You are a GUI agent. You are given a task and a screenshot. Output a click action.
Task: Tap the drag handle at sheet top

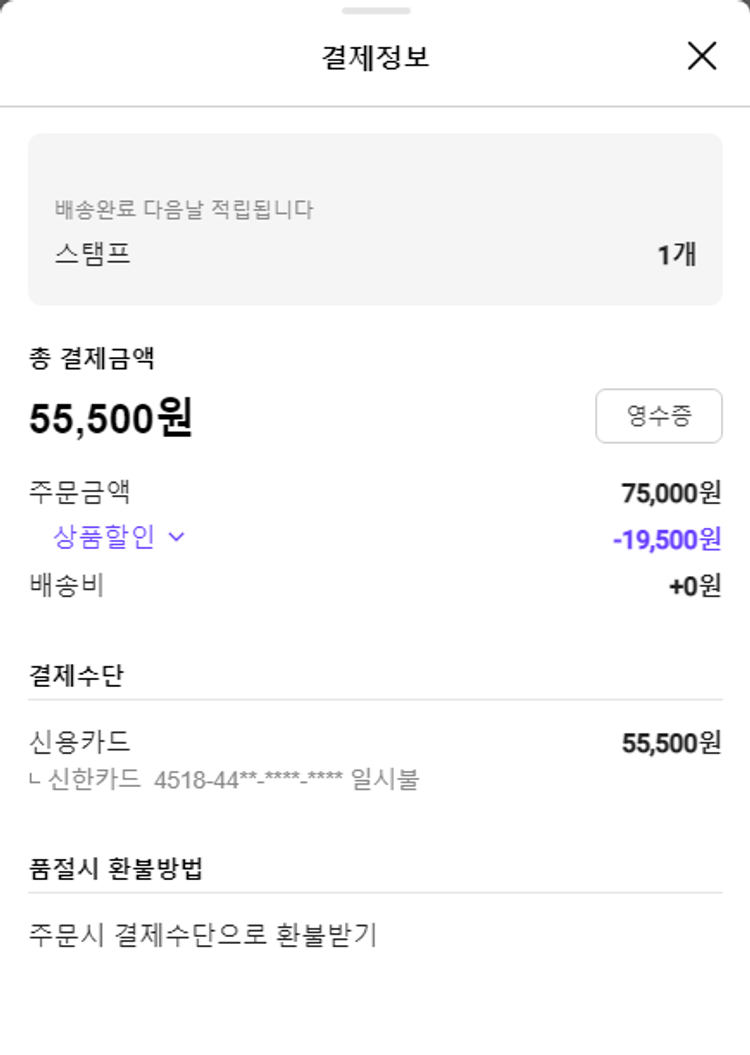point(375,11)
